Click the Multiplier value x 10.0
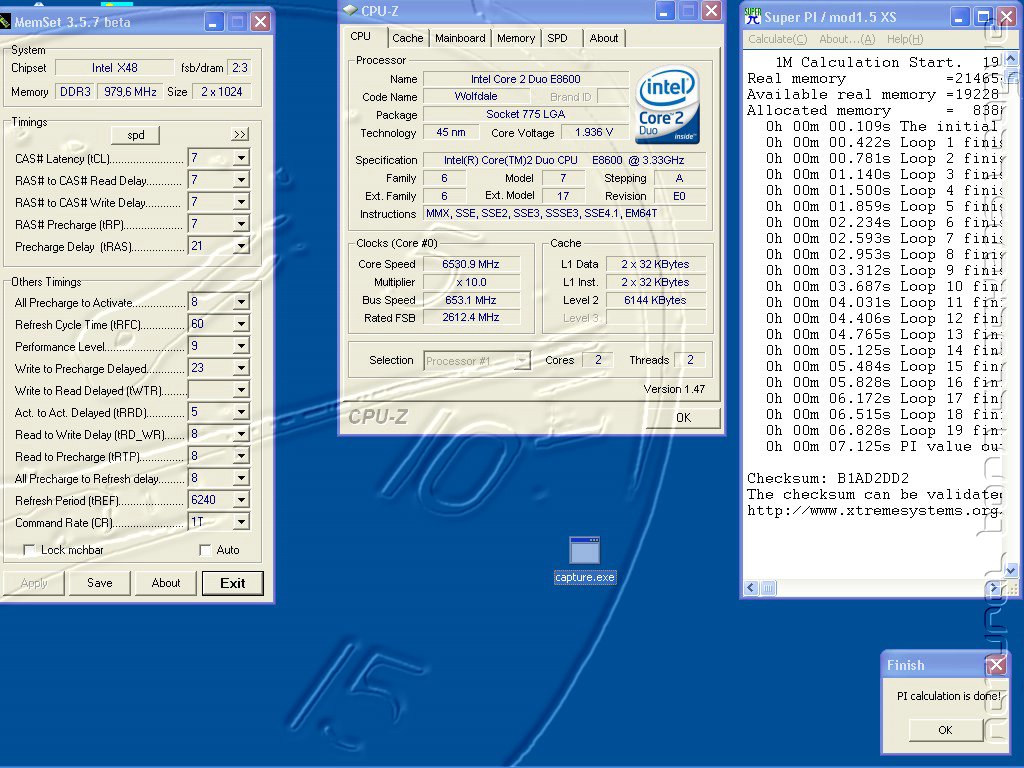Image resolution: width=1024 pixels, height=768 pixels. pyautogui.click(x=471, y=282)
